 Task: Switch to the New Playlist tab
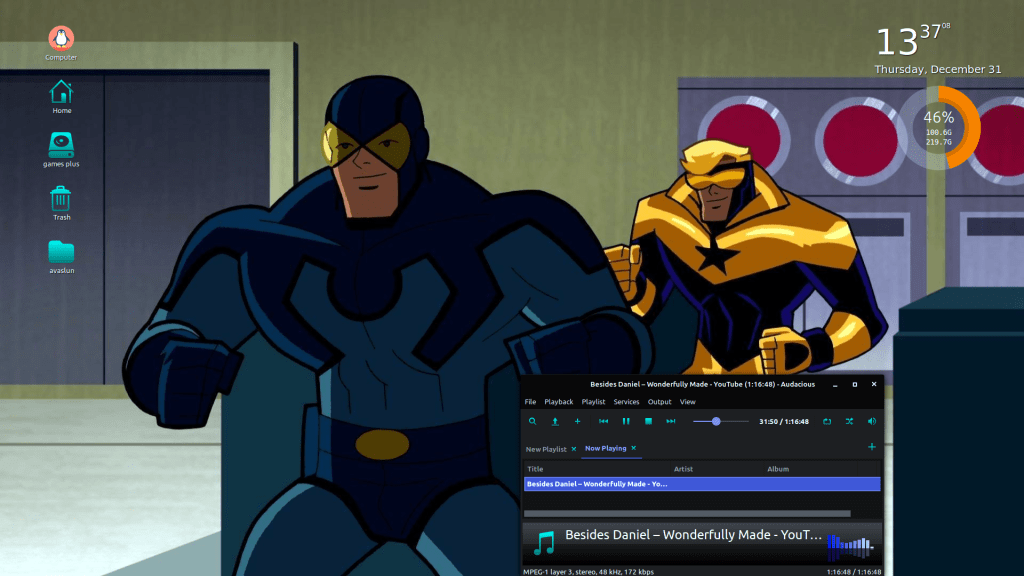pyautogui.click(x=546, y=449)
